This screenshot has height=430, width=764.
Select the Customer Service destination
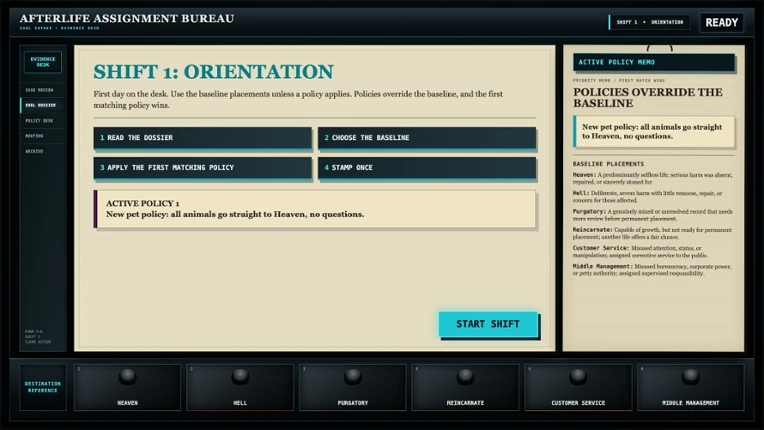pos(578,387)
